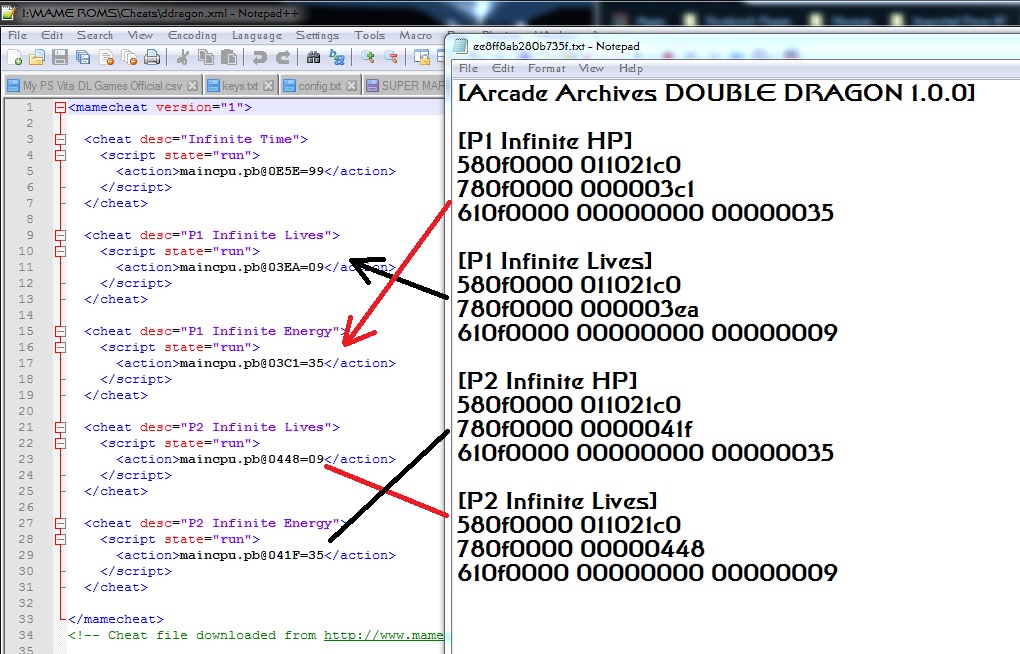
Task: Collapse the P2 Infinite Energy cheat fold on line 27
Action: (x=60, y=523)
